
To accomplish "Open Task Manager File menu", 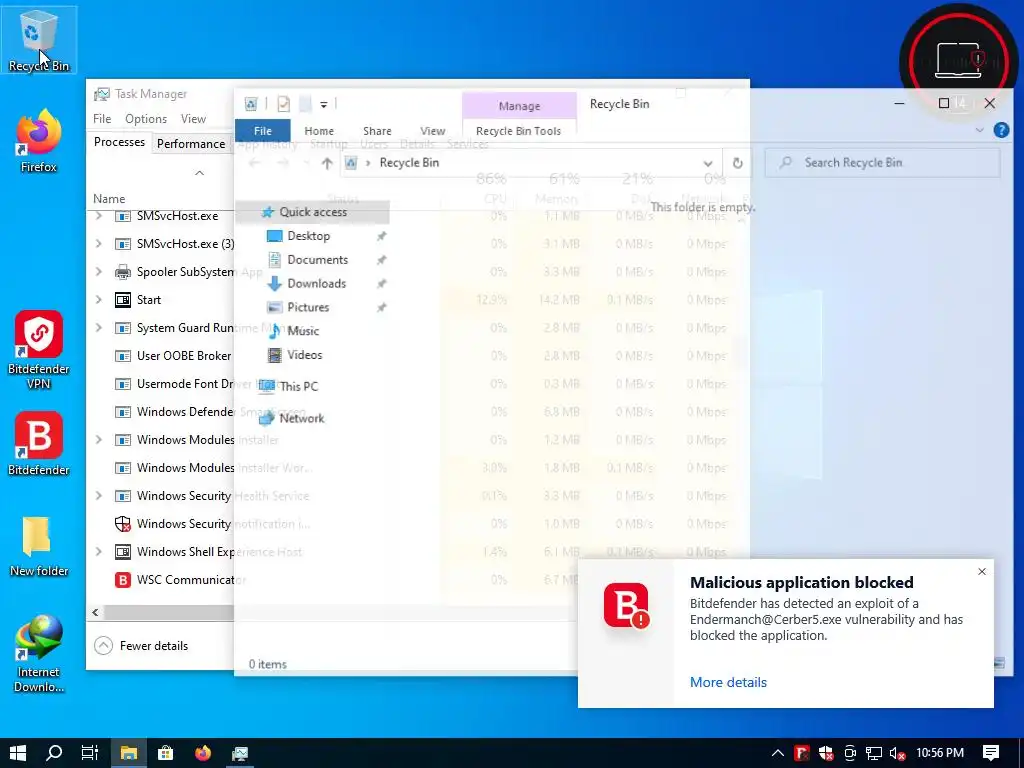I will click(102, 118).
